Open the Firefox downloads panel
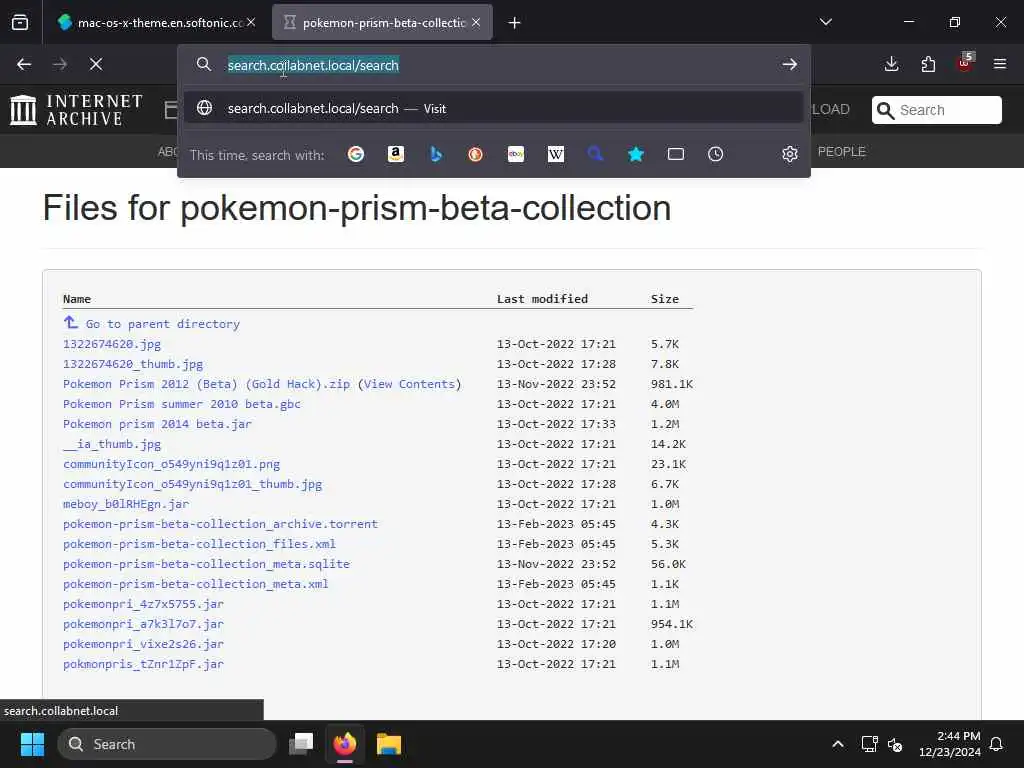This screenshot has width=1024, height=768. [891, 64]
